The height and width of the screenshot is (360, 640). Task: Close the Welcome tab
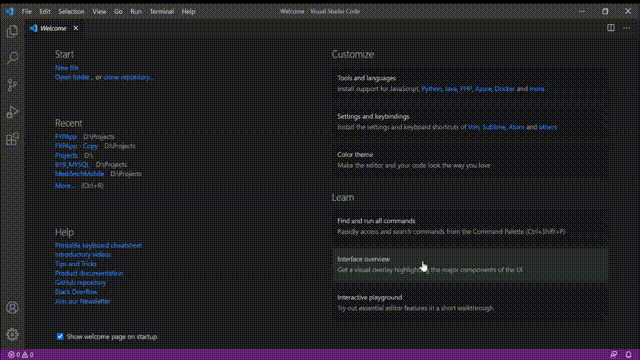76,28
